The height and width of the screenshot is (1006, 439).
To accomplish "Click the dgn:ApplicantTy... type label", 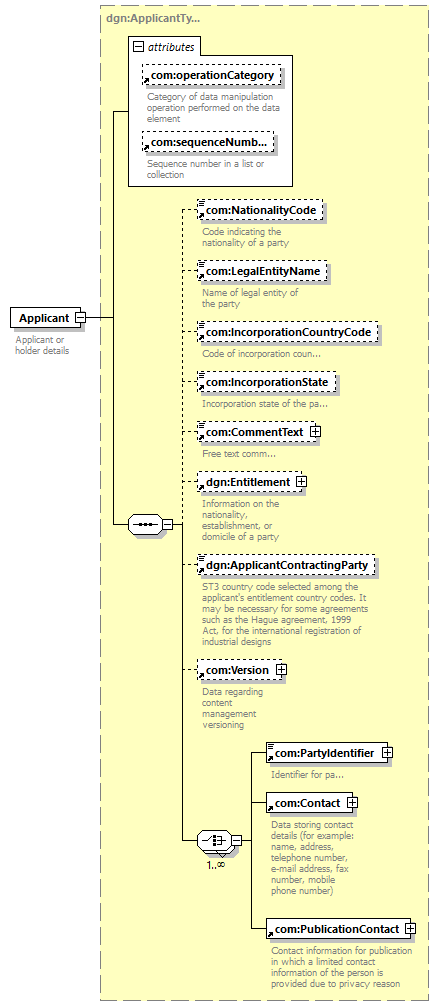I will [x=153, y=18].
